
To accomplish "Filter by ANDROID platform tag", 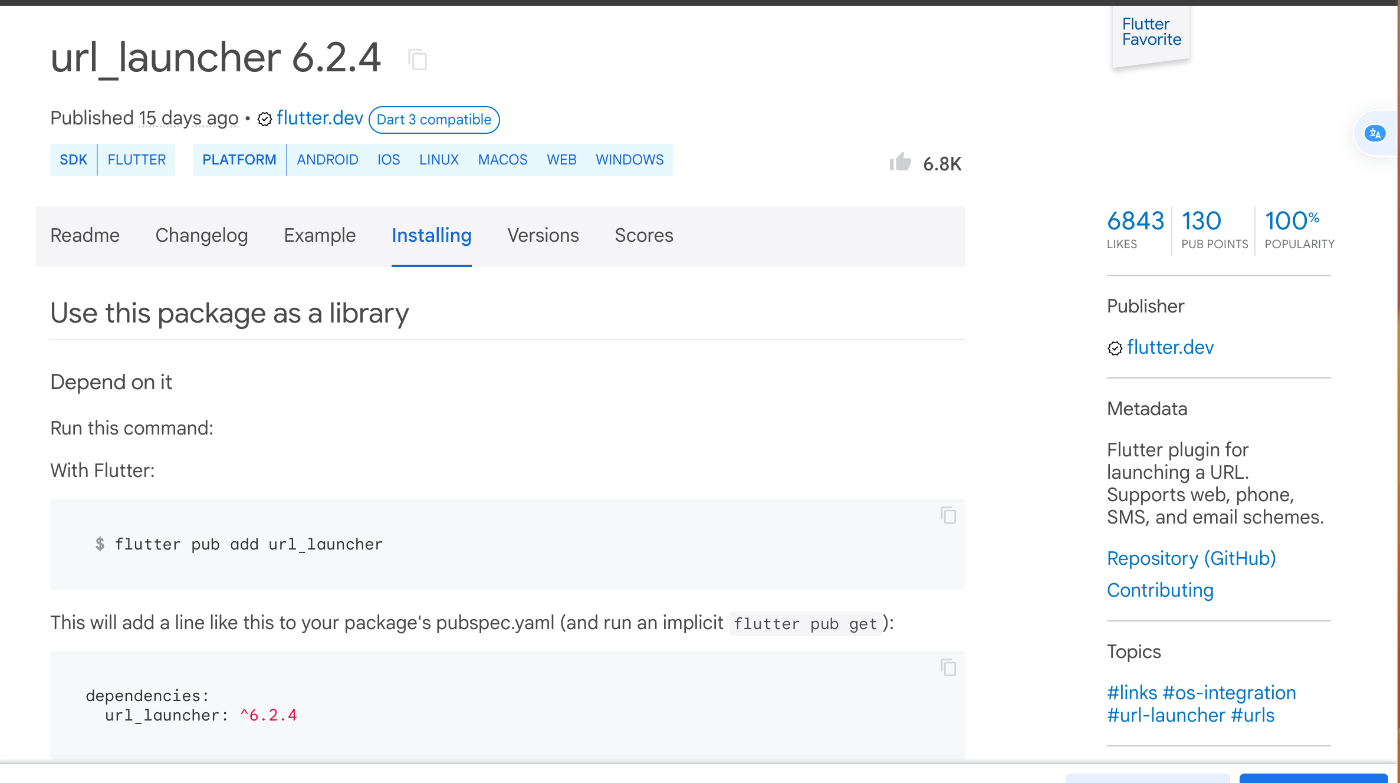I will 327,160.
